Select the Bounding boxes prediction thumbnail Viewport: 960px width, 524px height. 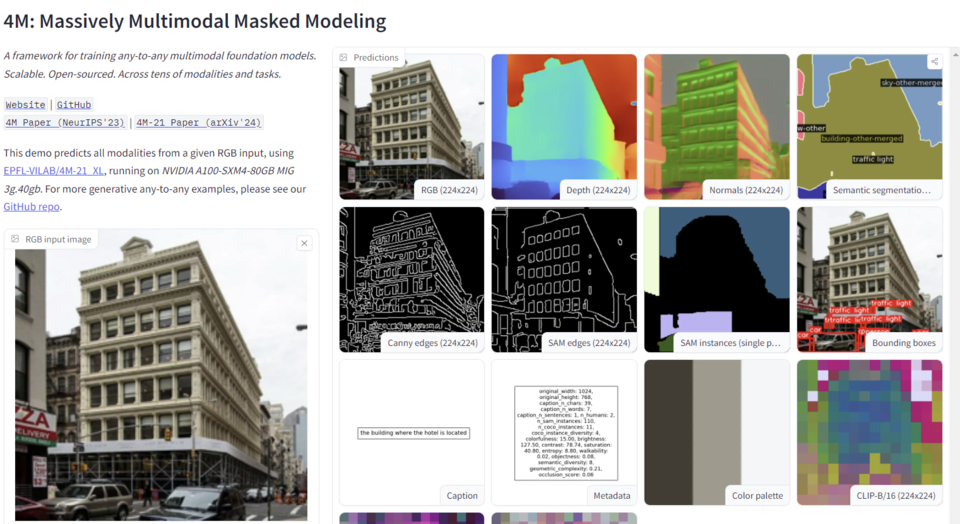869,279
